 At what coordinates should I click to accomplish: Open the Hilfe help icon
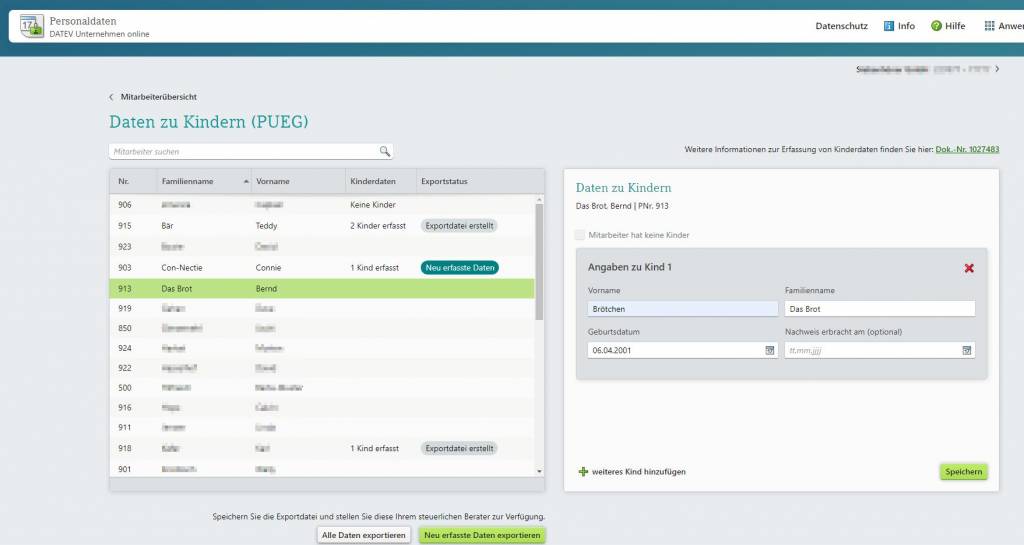(x=936, y=26)
